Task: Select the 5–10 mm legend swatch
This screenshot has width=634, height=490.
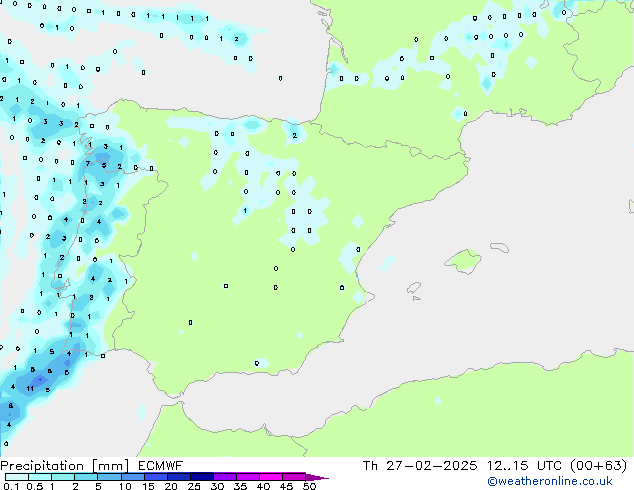Action: (109, 477)
